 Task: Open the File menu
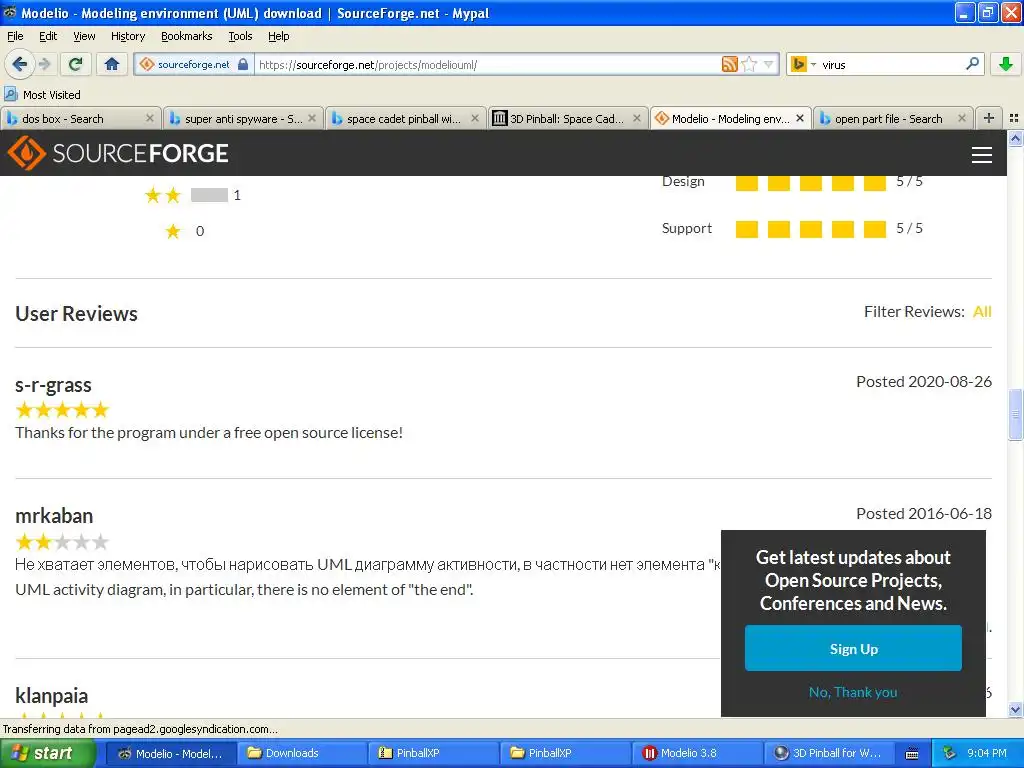click(x=15, y=36)
